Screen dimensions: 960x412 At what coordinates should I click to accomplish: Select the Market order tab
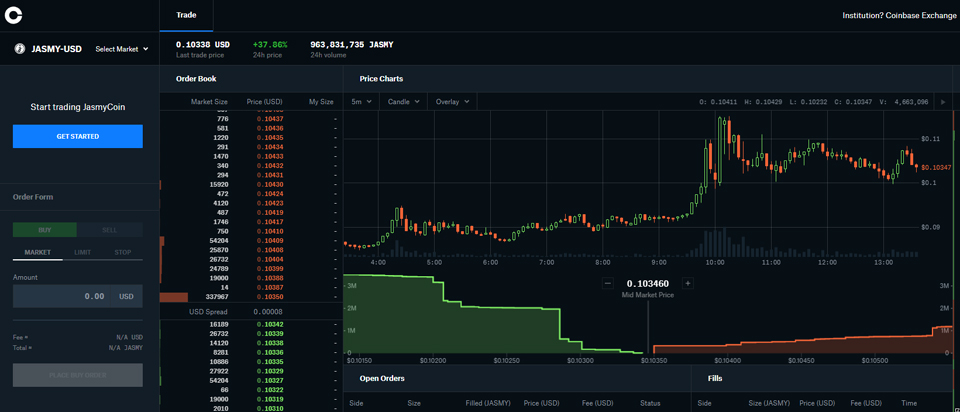coord(37,252)
